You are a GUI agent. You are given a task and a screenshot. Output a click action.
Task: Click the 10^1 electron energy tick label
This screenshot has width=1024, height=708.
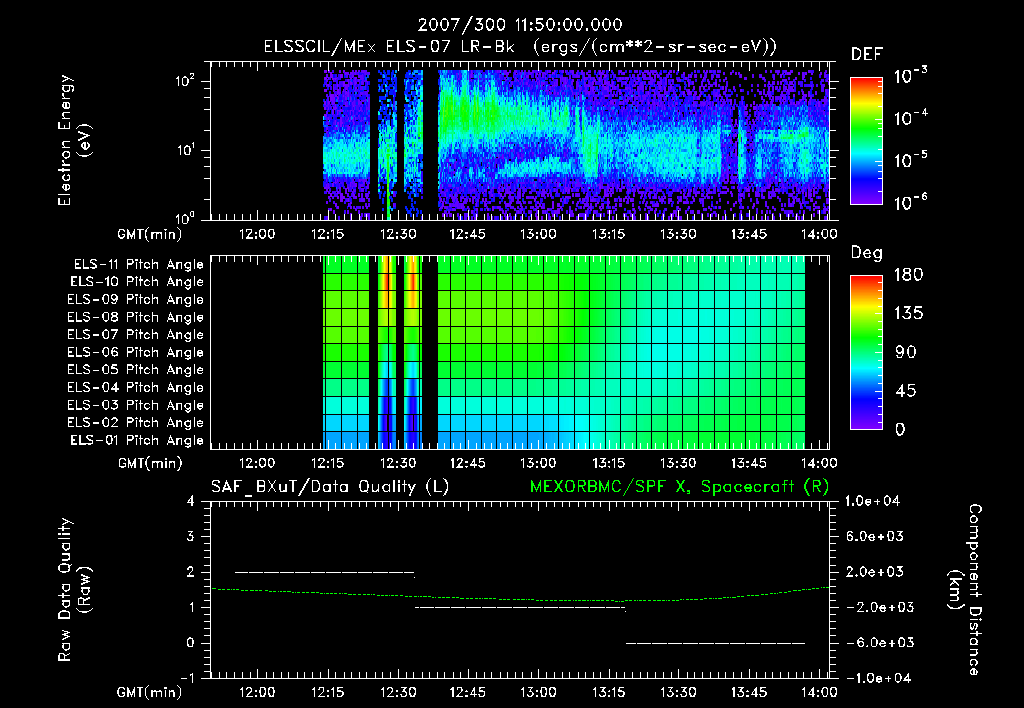point(185,150)
